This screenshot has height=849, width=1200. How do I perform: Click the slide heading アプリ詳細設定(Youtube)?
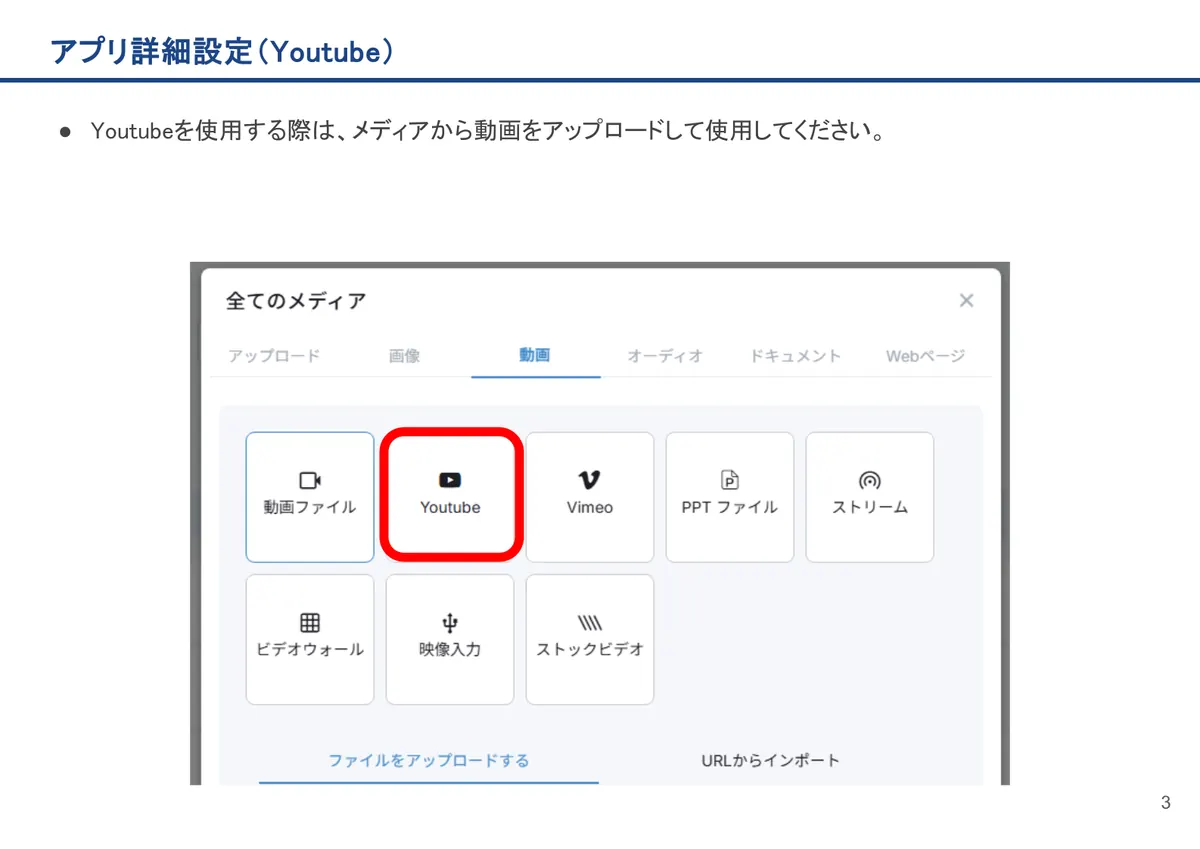pos(221,50)
